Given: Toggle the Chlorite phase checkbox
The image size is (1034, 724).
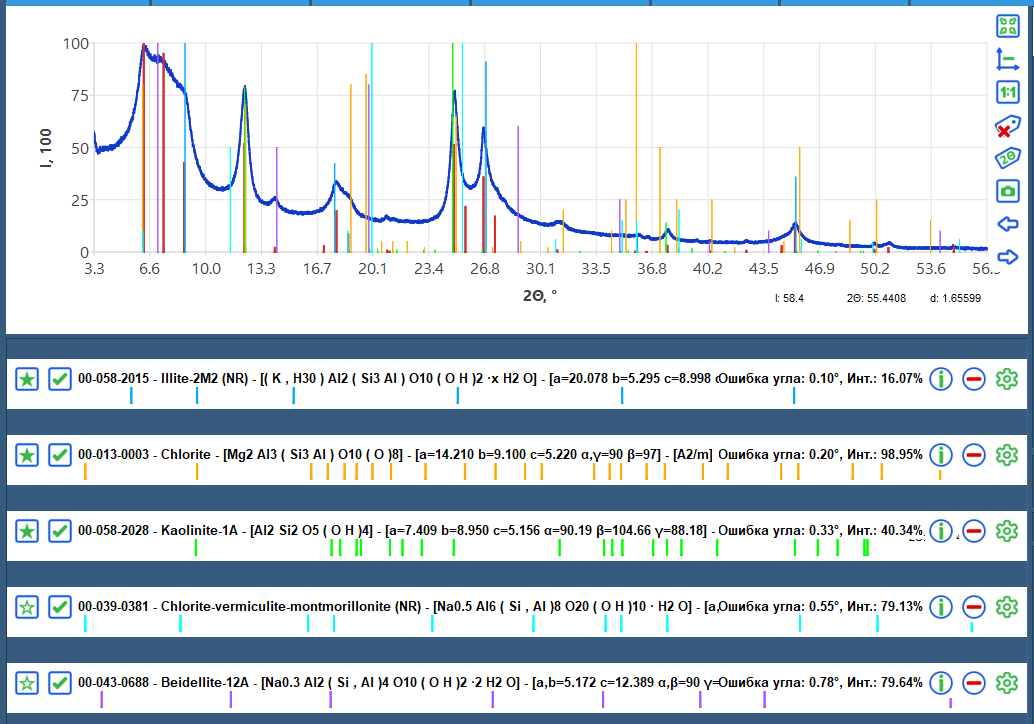Looking at the screenshot, I should (x=60, y=455).
